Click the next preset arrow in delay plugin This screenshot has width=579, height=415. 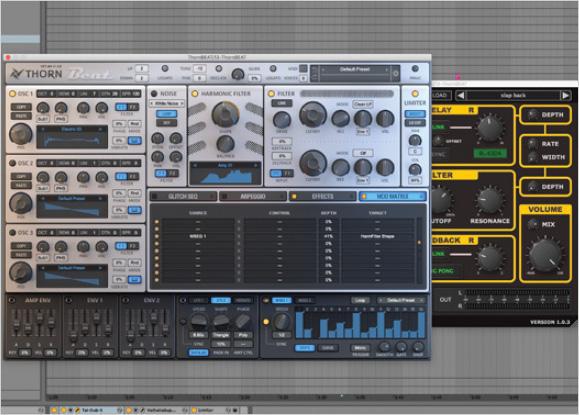(x=565, y=96)
